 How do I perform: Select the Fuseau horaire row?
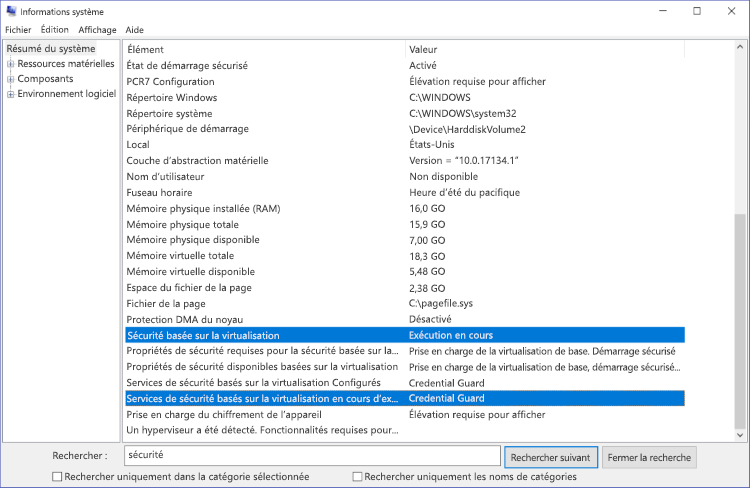pyautogui.click(x=405, y=192)
